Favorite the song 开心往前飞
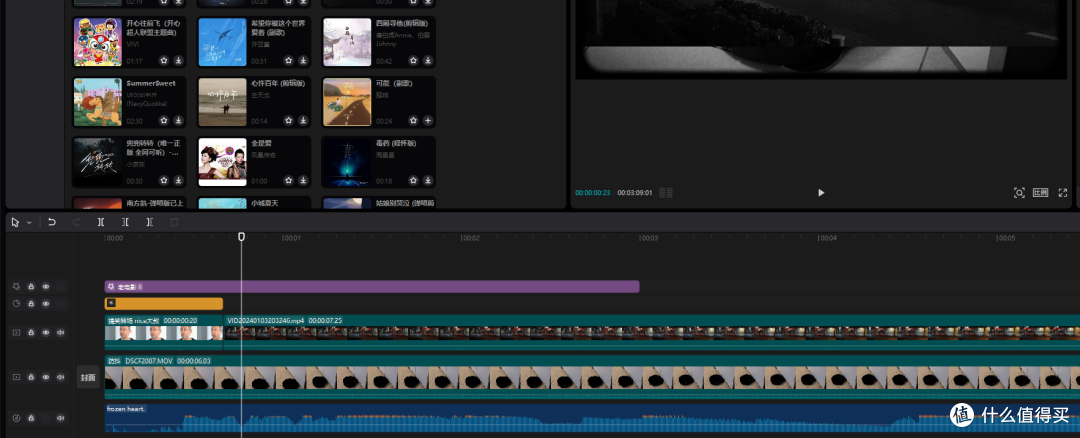This screenshot has width=1080, height=438. click(x=164, y=60)
